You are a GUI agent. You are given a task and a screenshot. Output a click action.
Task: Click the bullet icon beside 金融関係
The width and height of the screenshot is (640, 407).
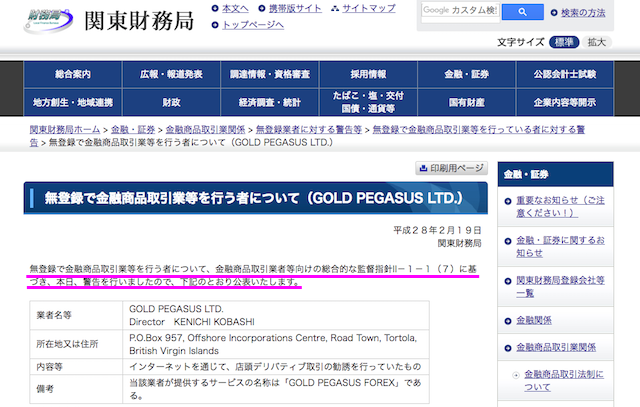tap(508, 321)
